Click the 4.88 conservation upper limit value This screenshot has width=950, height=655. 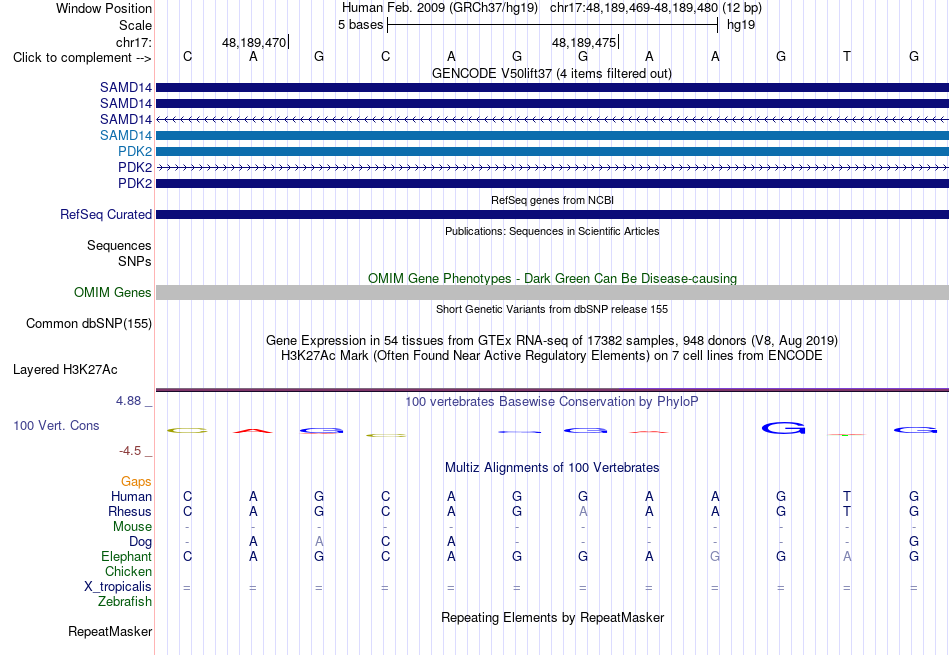point(128,401)
